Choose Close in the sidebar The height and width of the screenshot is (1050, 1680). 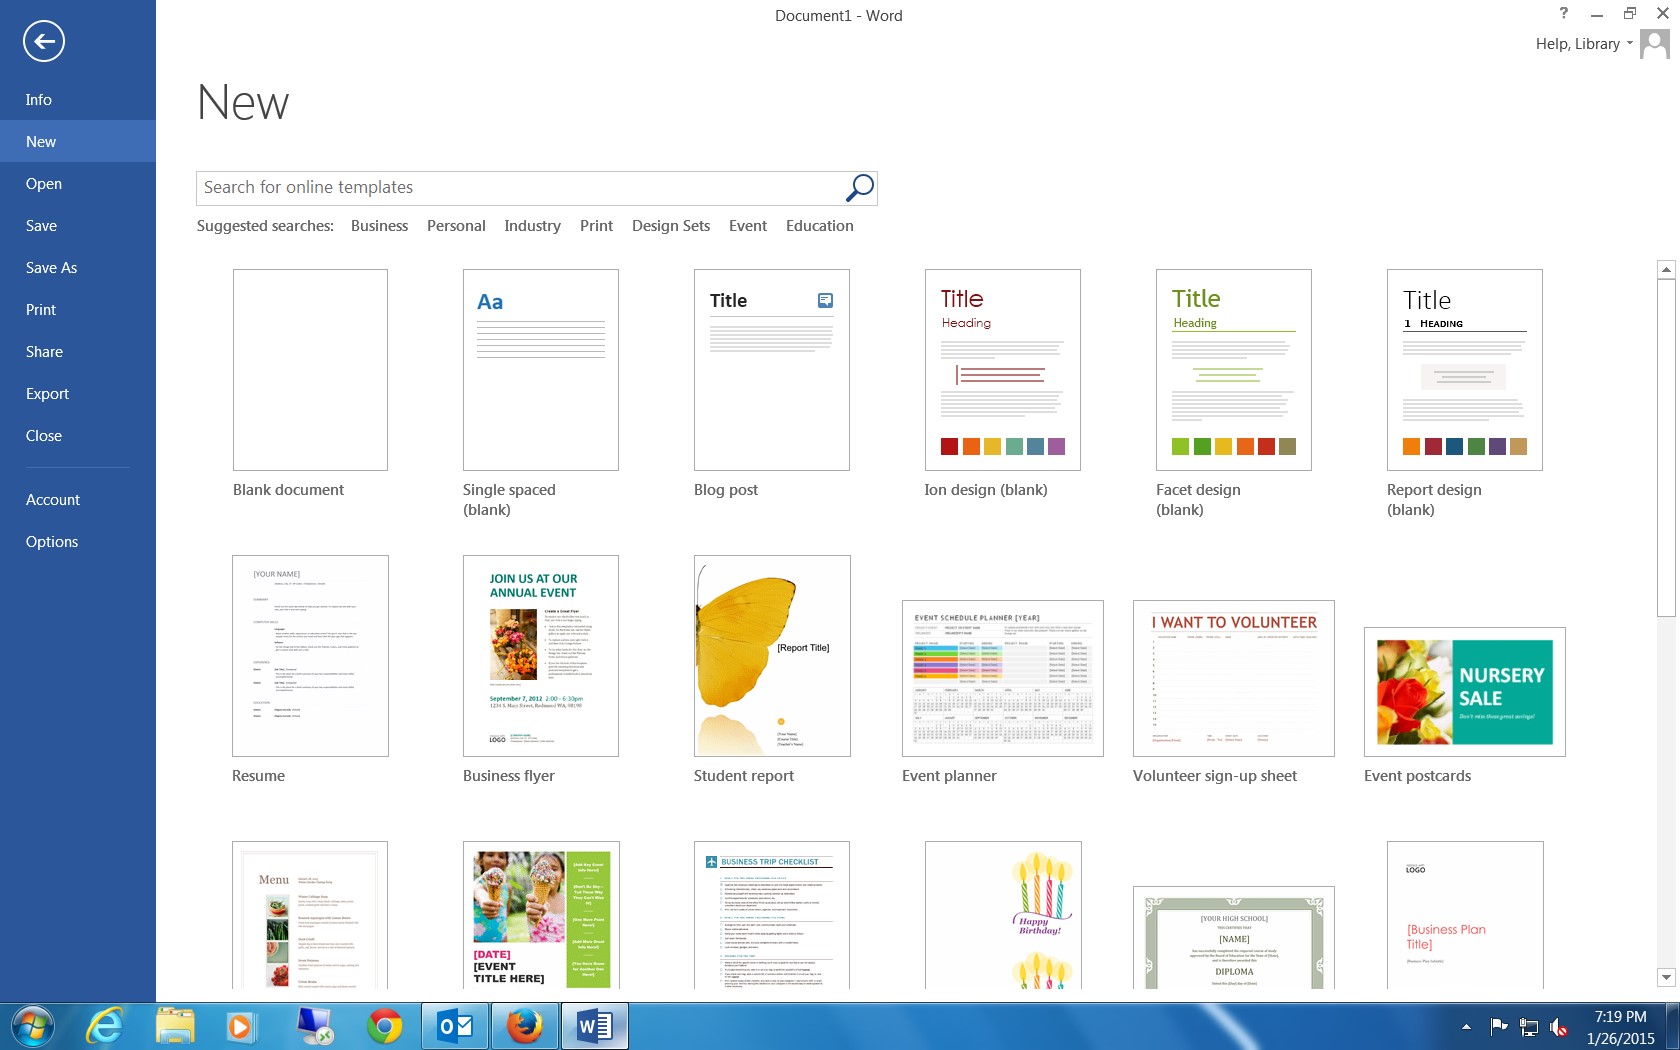tap(78, 436)
